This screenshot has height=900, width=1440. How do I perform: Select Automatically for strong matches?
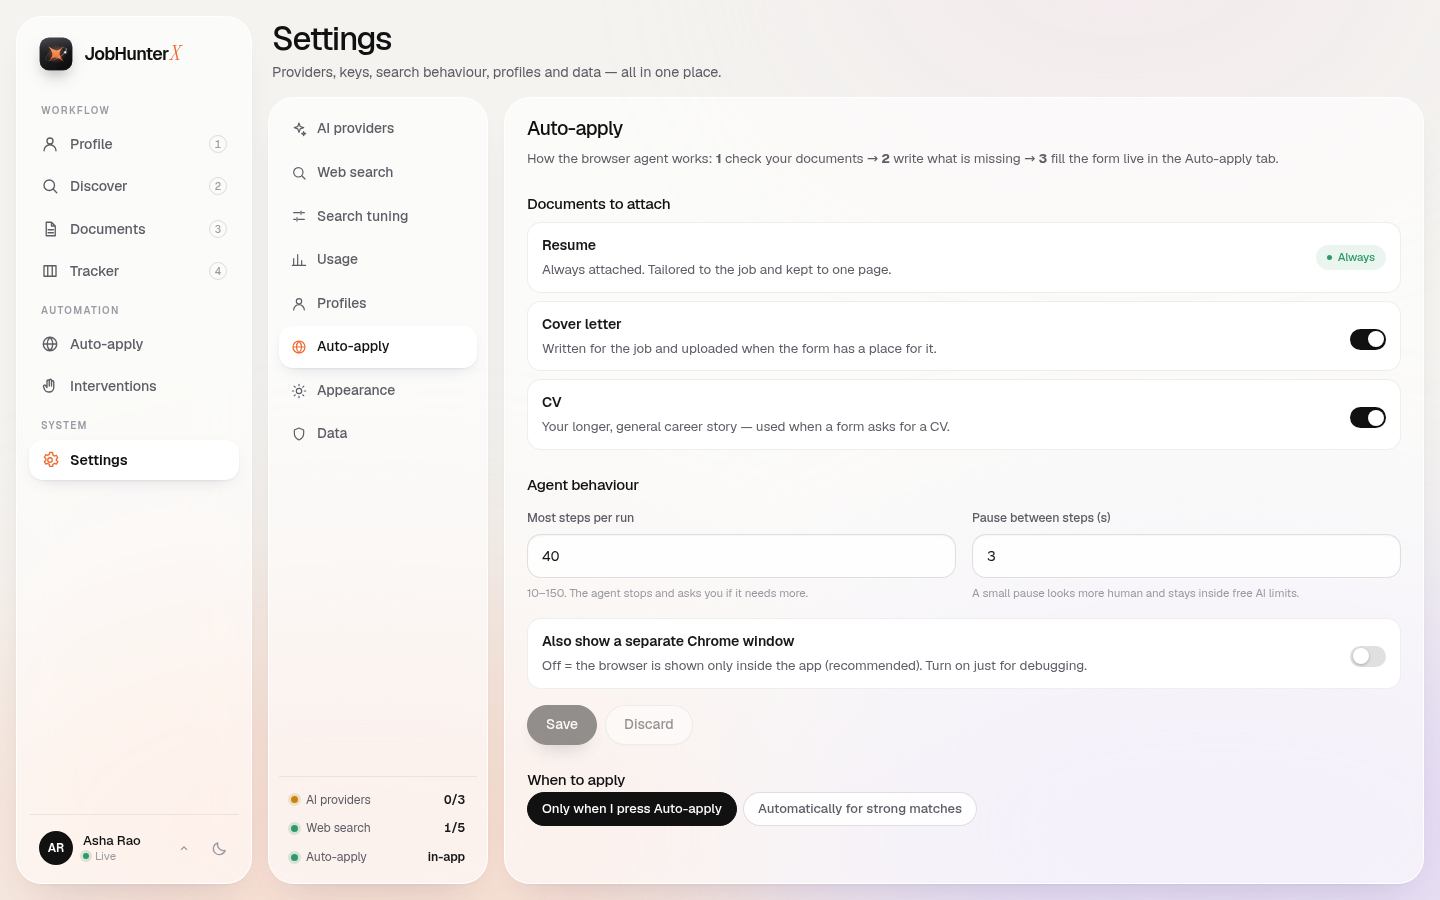click(x=860, y=809)
